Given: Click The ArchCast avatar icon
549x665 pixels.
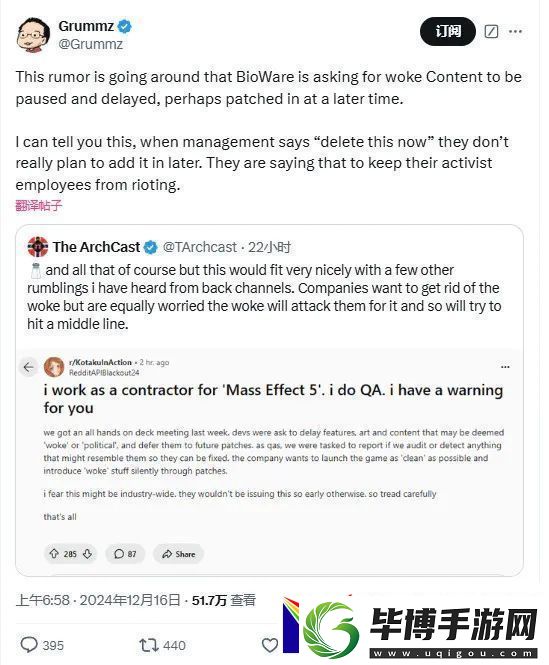Looking at the screenshot, I should point(38,247).
